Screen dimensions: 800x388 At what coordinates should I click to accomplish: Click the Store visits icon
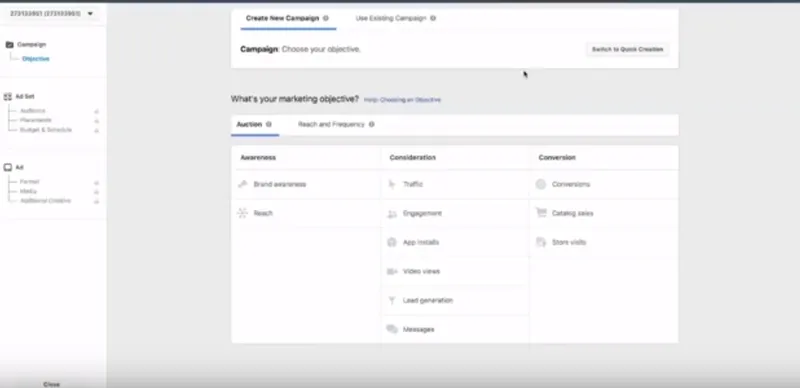[541, 242]
